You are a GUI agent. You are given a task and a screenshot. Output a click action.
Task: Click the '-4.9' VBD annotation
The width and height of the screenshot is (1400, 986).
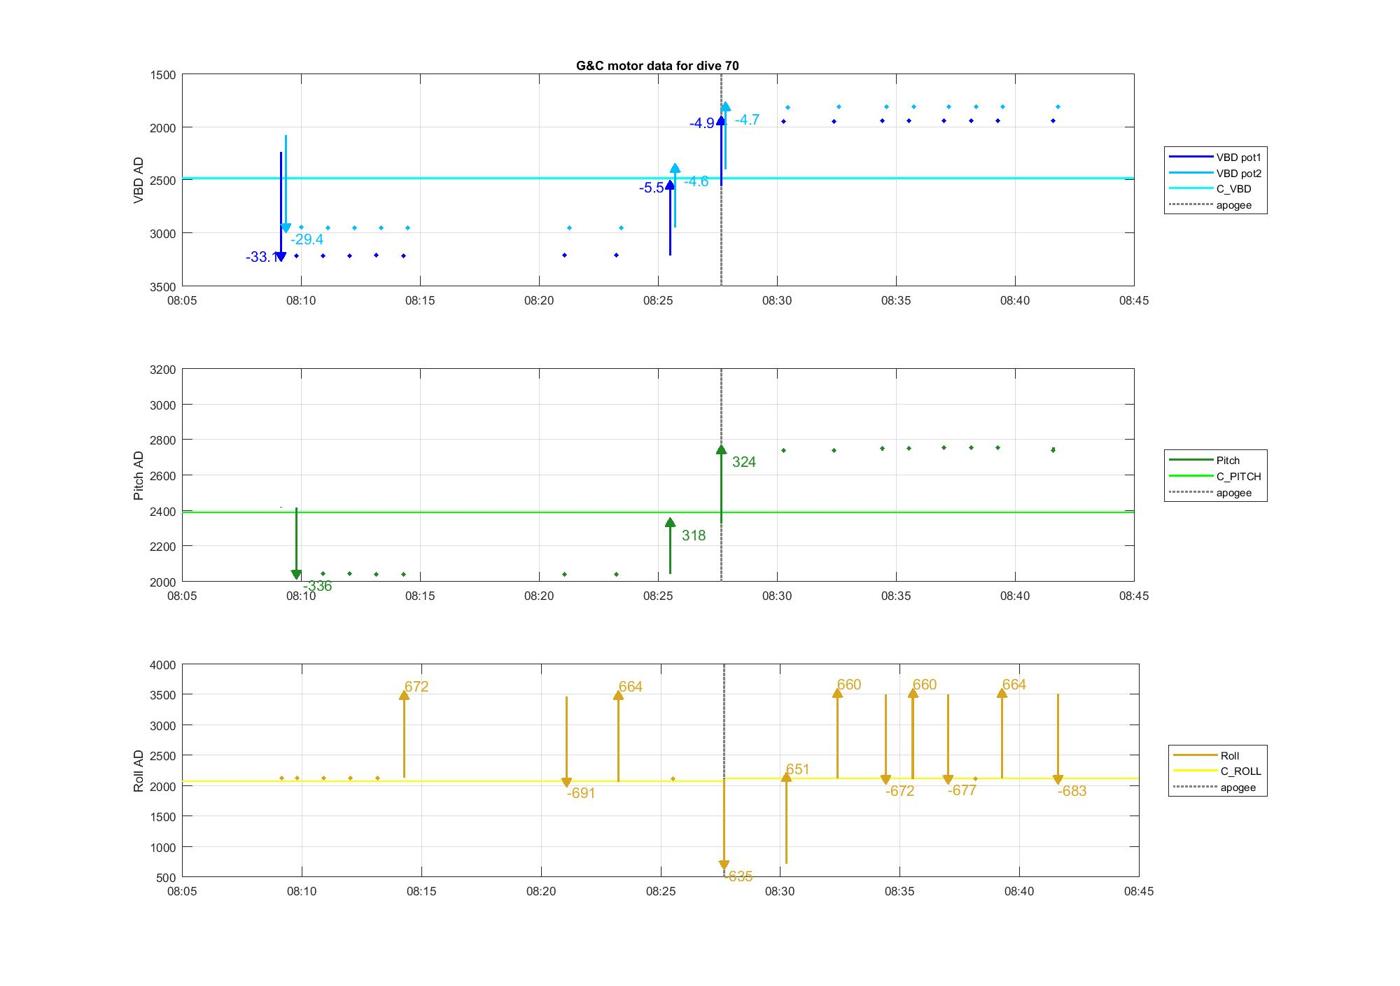[x=702, y=123]
